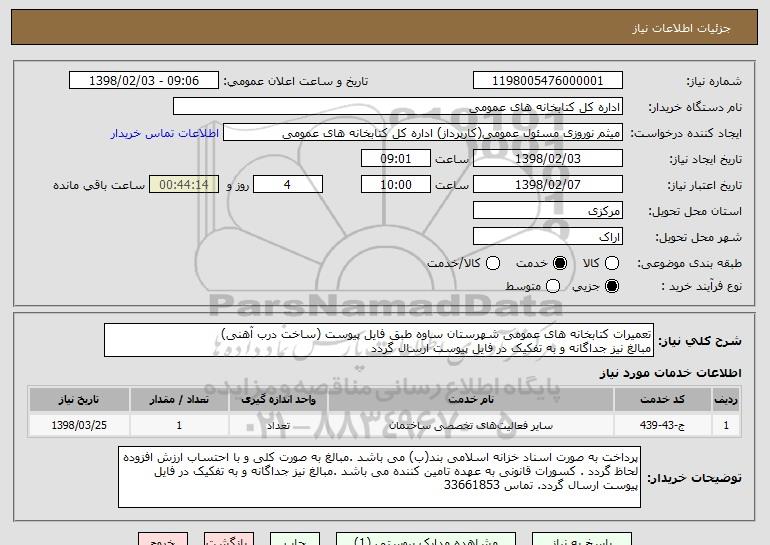Click service name سایر فعالیت‌های تخصصی ساختمان
770x545 pixels.
[471, 425]
